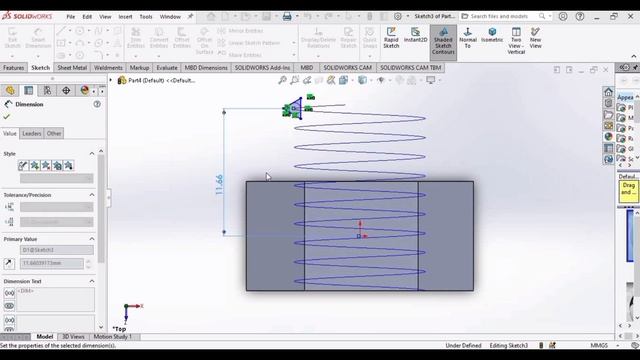Expand the Part4 flyout tree arrow

(111, 80)
